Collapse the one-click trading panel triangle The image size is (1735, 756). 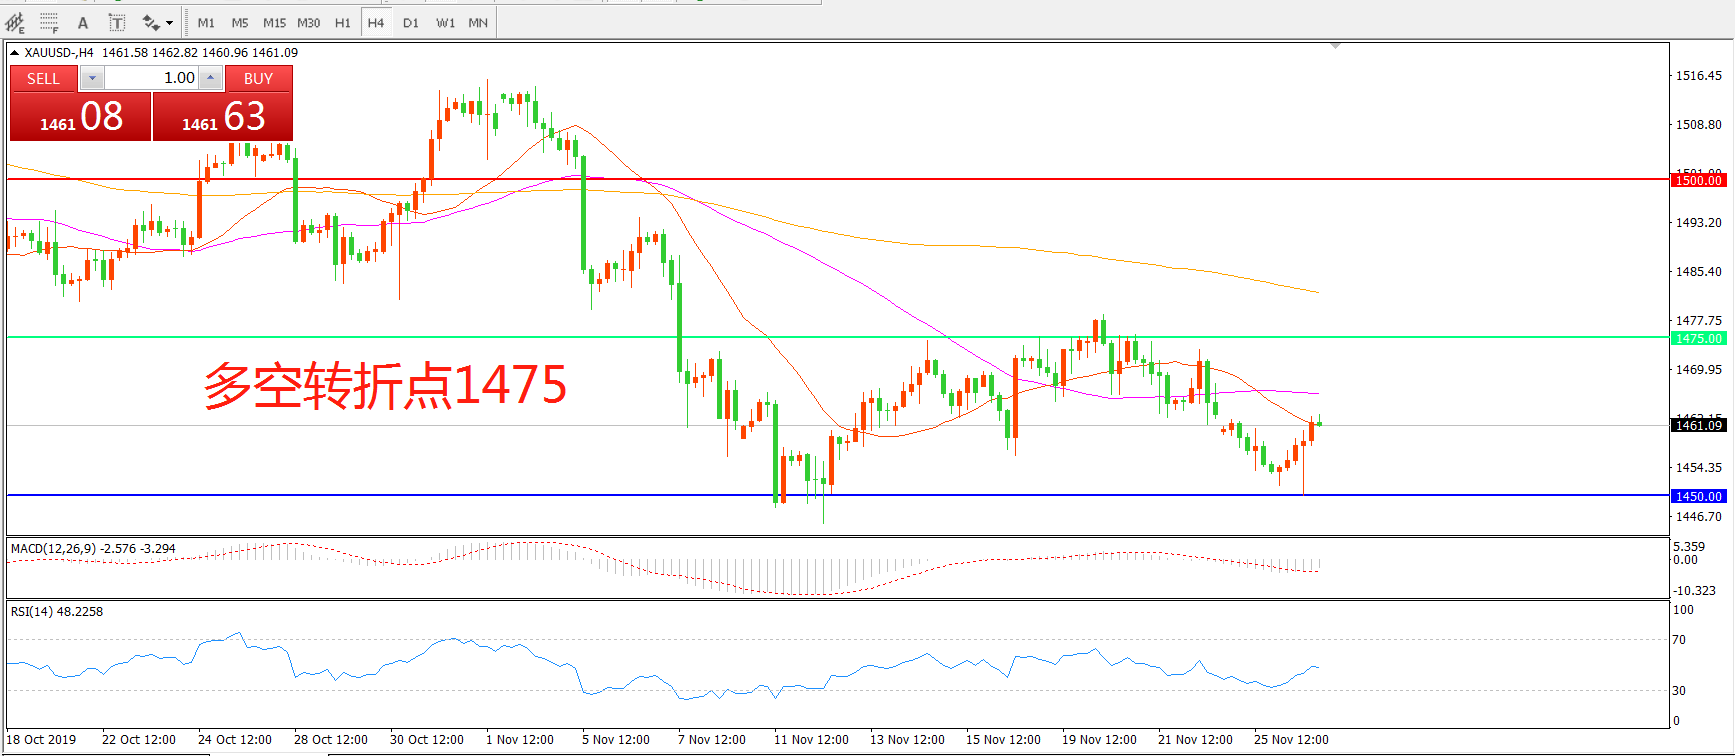point(15,53)
